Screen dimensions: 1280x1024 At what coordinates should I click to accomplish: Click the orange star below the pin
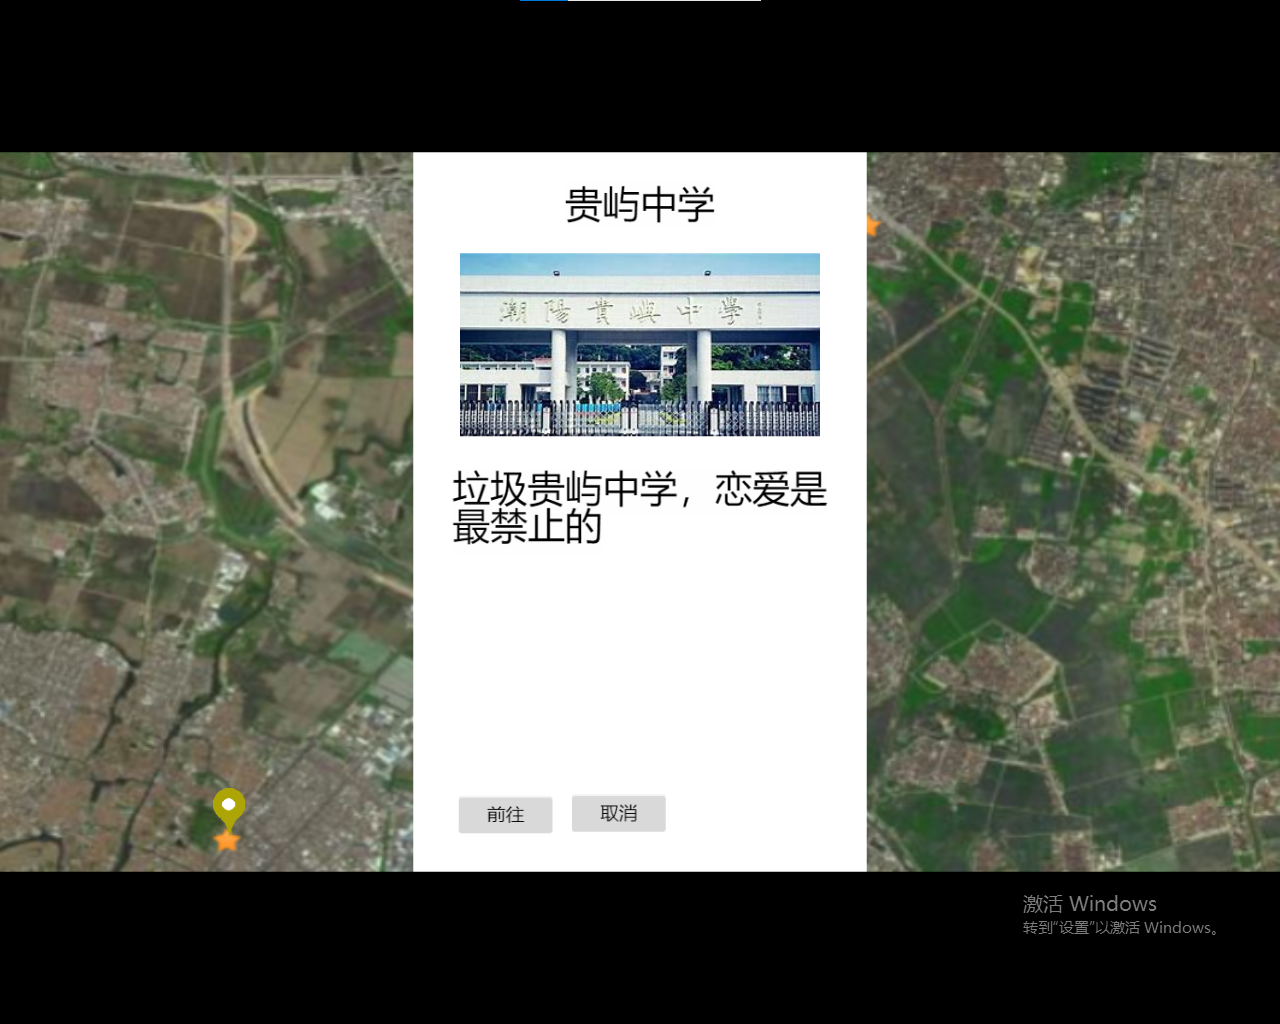pos(227,840)
